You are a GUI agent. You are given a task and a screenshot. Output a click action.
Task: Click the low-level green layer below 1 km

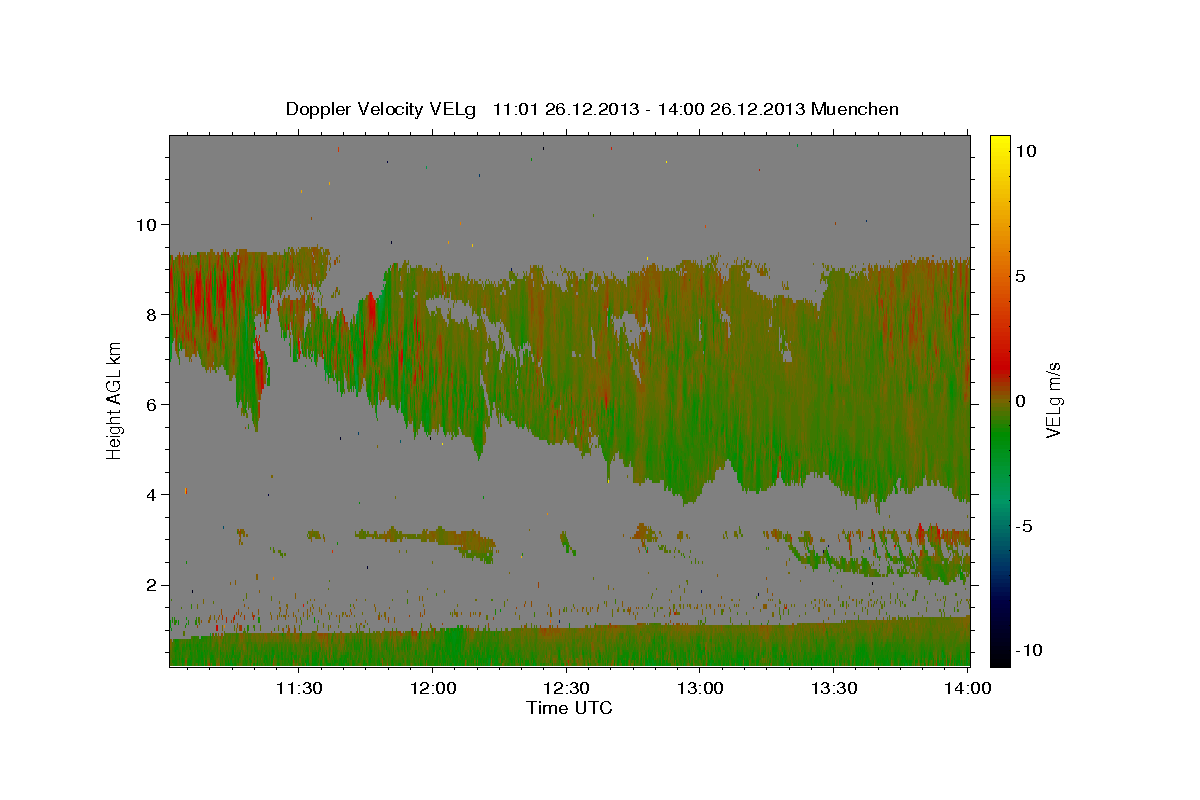point(570,647)
